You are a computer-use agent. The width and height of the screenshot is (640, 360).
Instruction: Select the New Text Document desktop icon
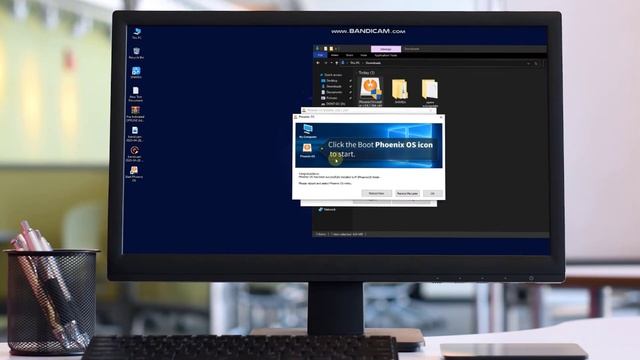tap(136, 94)
